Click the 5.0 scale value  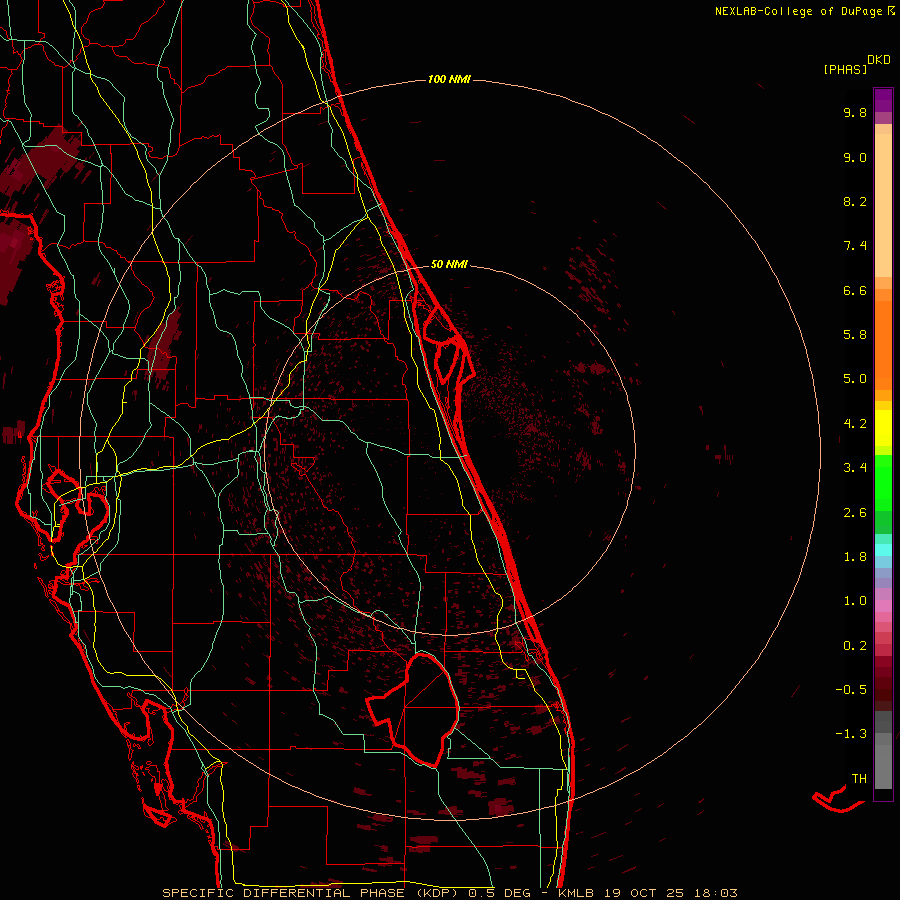tap(855, 379)
